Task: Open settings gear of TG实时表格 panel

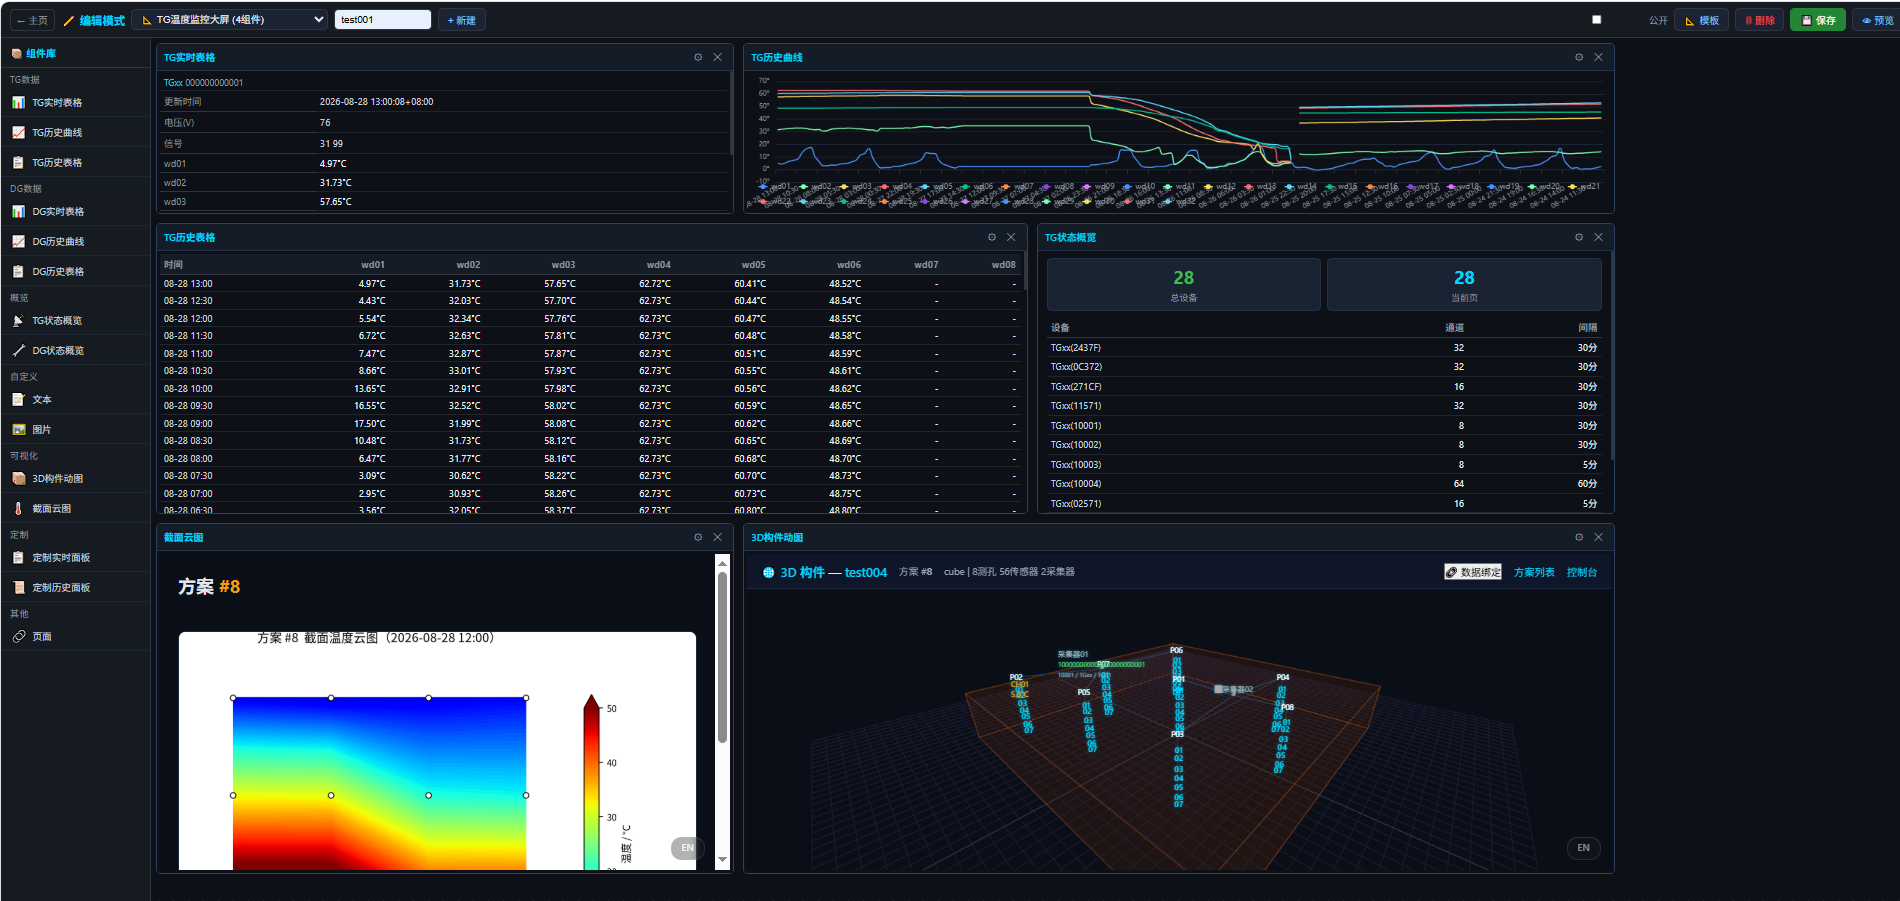Action: [x=698, y=58]
